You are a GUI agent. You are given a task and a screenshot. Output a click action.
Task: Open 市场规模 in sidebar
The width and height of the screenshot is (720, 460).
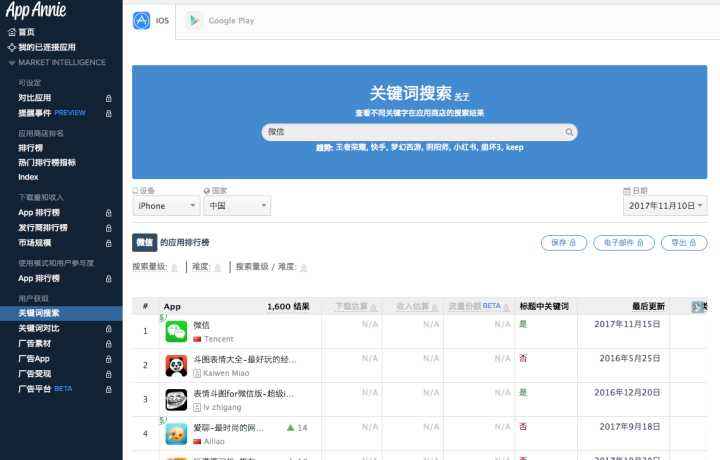[x=35, y=243]
